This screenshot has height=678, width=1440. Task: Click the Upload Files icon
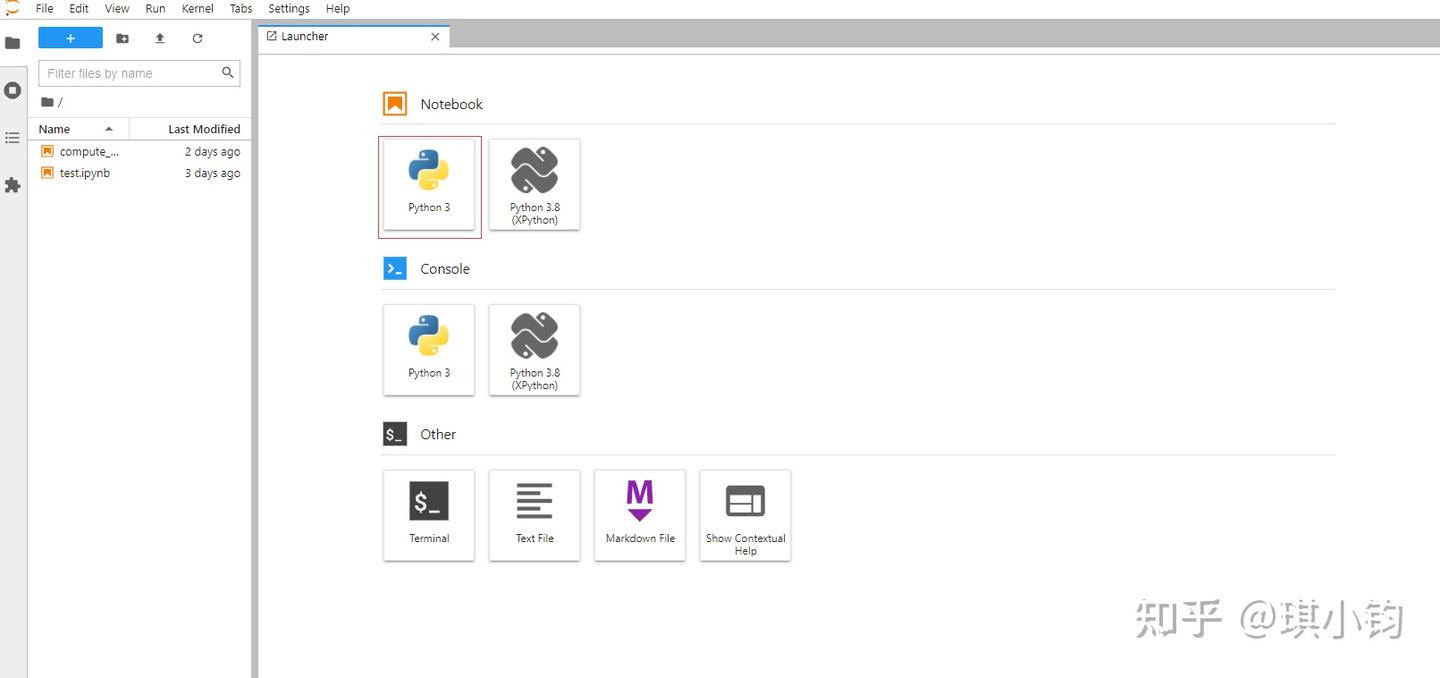pos(160,38)
